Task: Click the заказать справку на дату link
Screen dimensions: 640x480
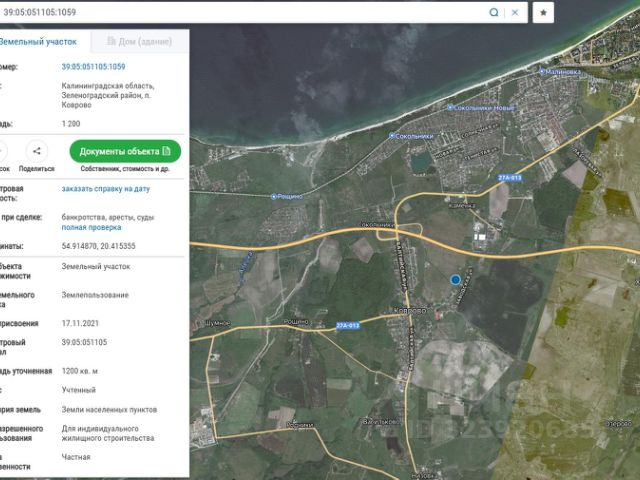Action: click(x=105, y=188)
